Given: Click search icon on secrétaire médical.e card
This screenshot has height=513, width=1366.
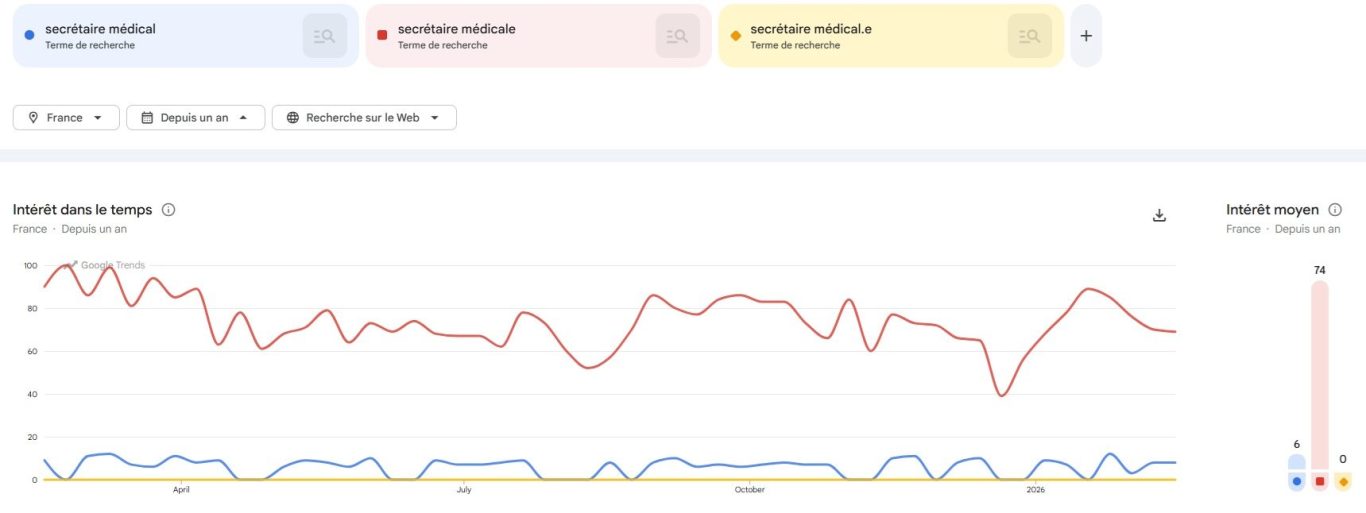Looking at the screenshot, I should (x=1029, y=36).
